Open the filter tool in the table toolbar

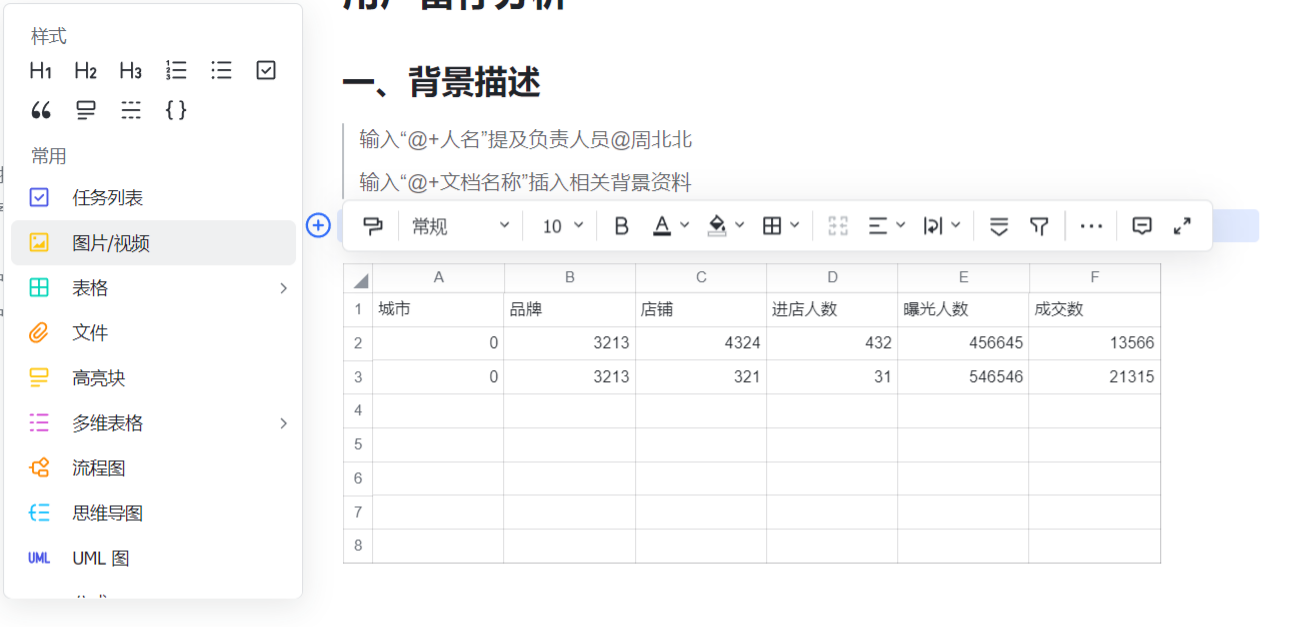tap(1039, 225)
